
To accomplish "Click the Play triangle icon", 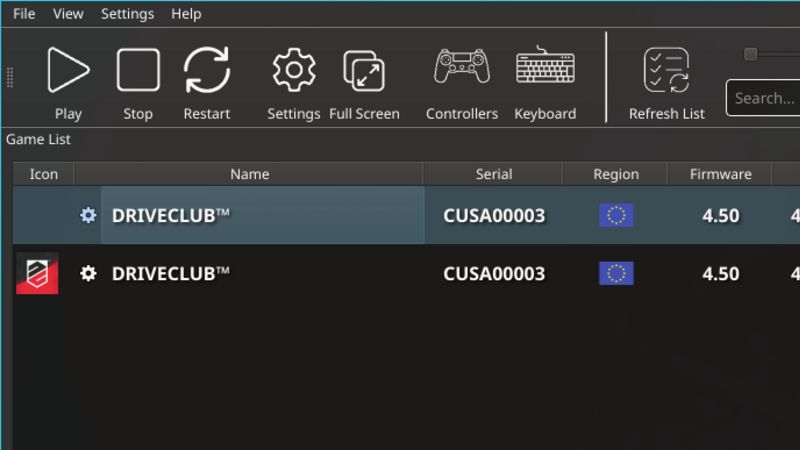I will (x=68, y=71).
